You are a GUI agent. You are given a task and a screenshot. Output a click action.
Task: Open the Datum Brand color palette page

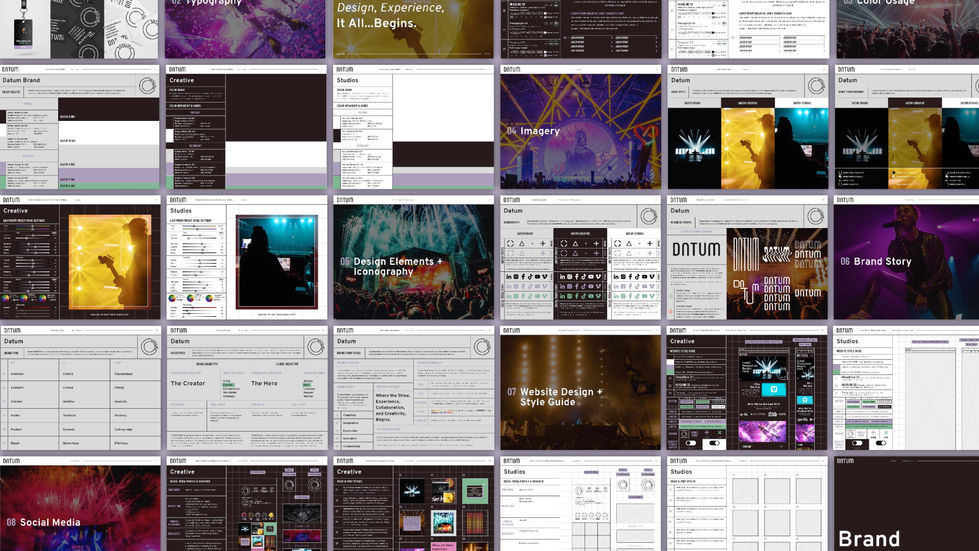(80, 127)
